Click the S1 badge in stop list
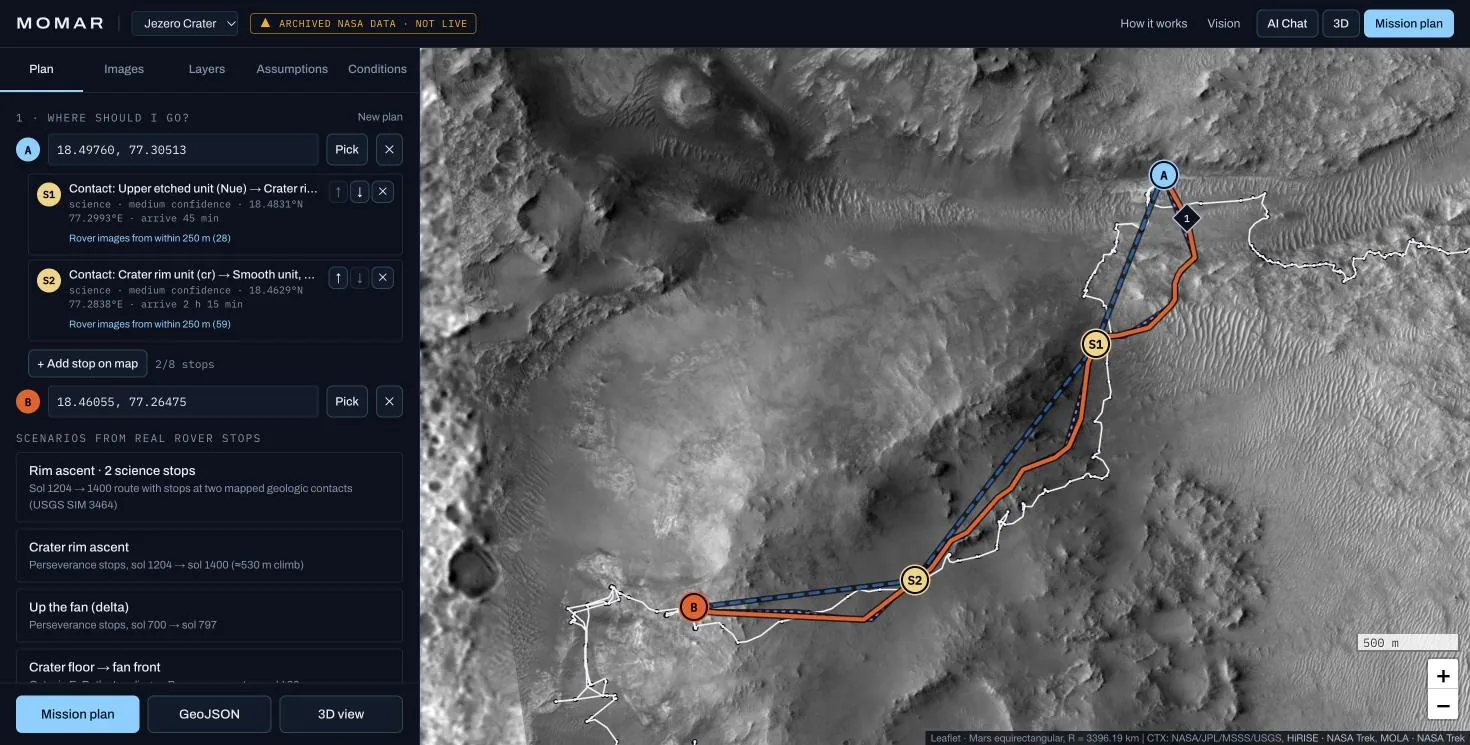The image size is (1470, 745). (x=49, y=195)
